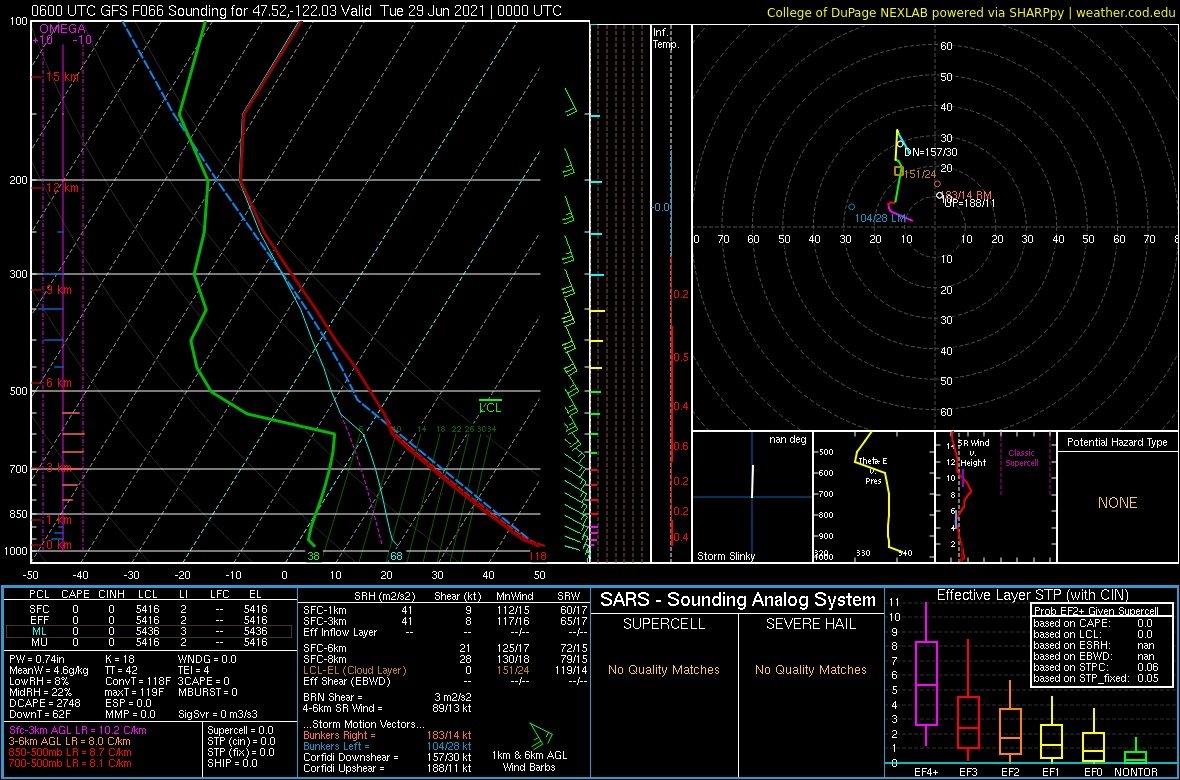Image resolution: width=1180 pixels, height=780 pixels.
Task: Click the 1km & 6km AGL wind barb icon
Action: point(540,735)
